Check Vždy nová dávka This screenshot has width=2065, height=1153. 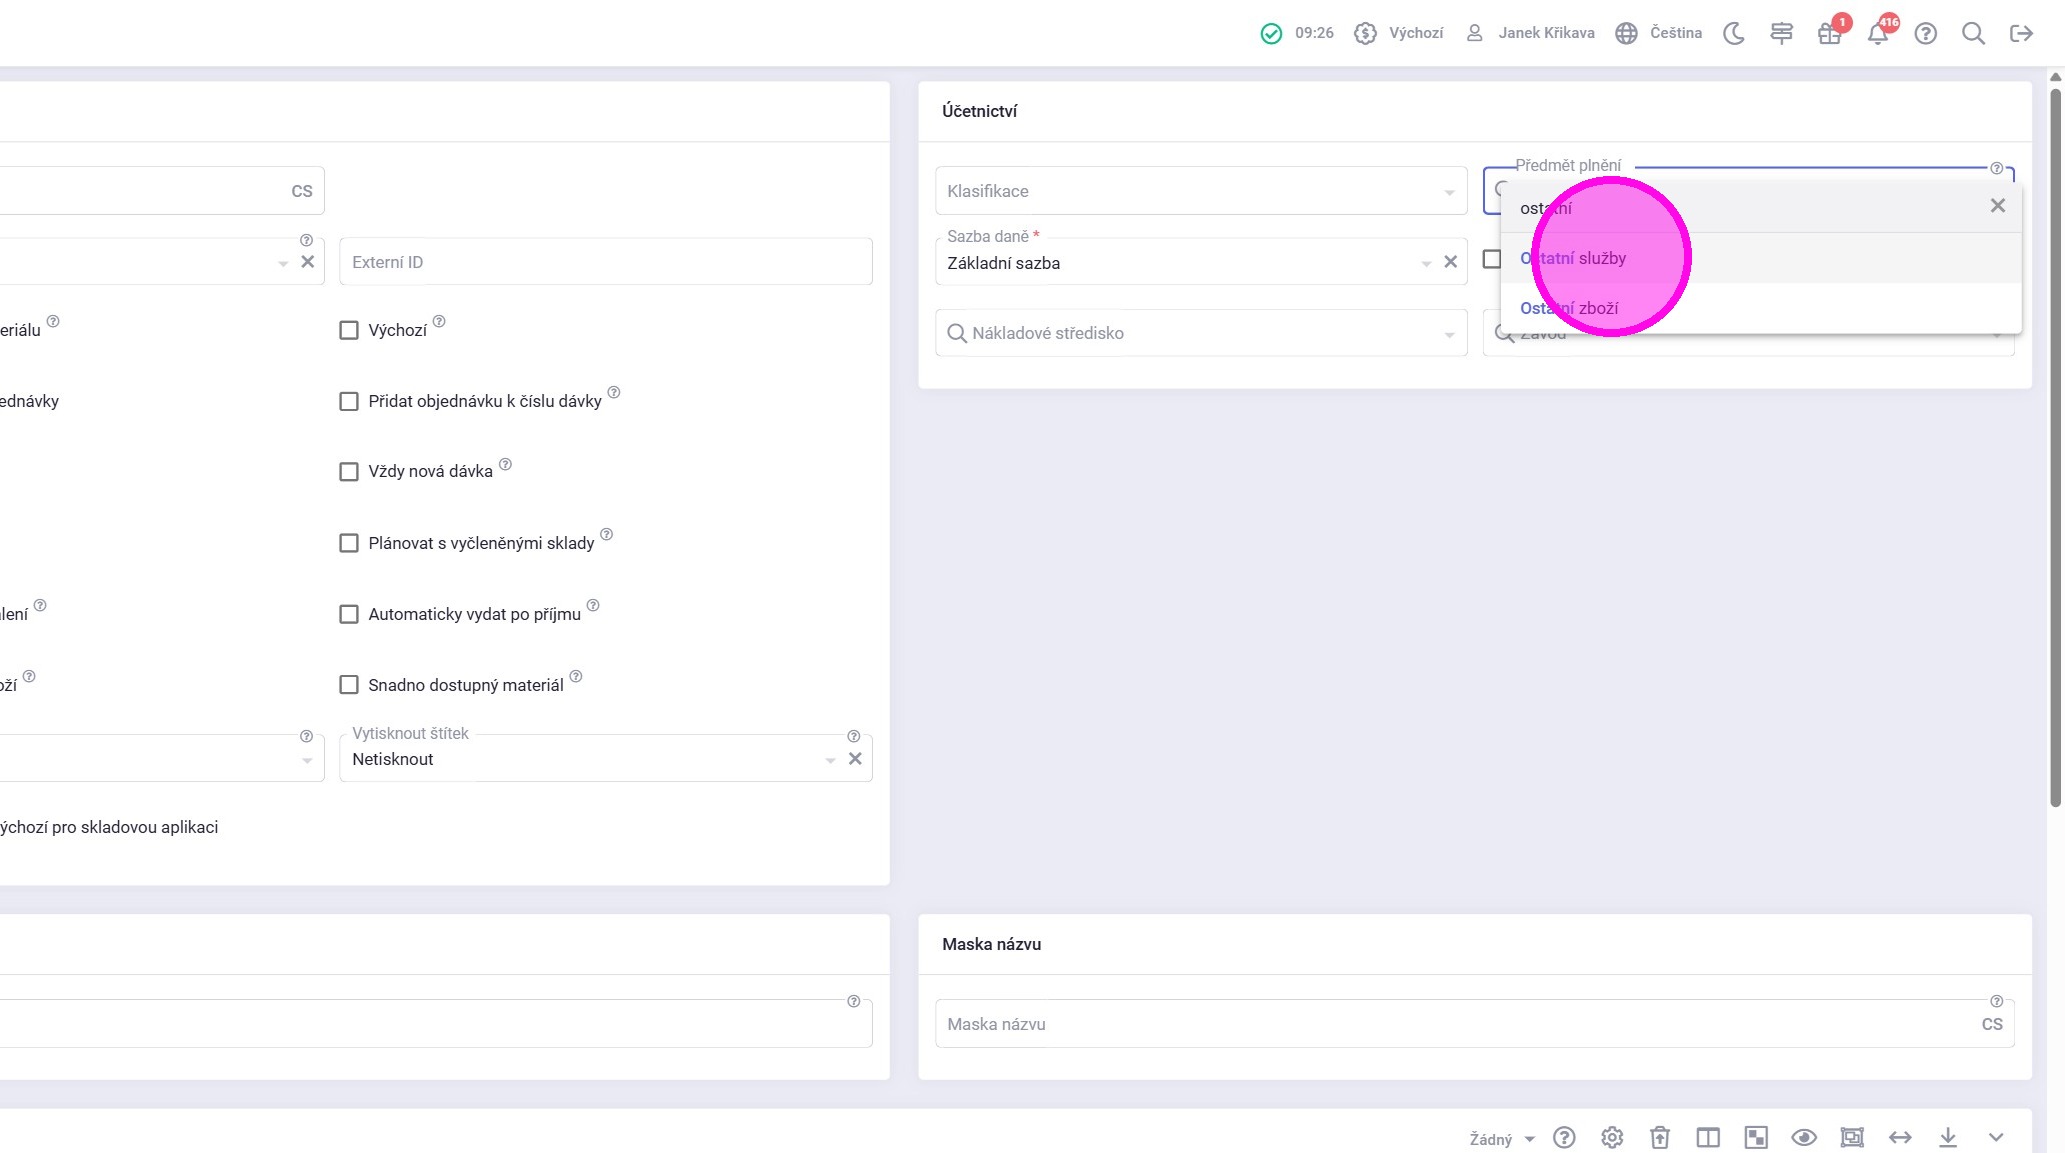pos(349,471)
